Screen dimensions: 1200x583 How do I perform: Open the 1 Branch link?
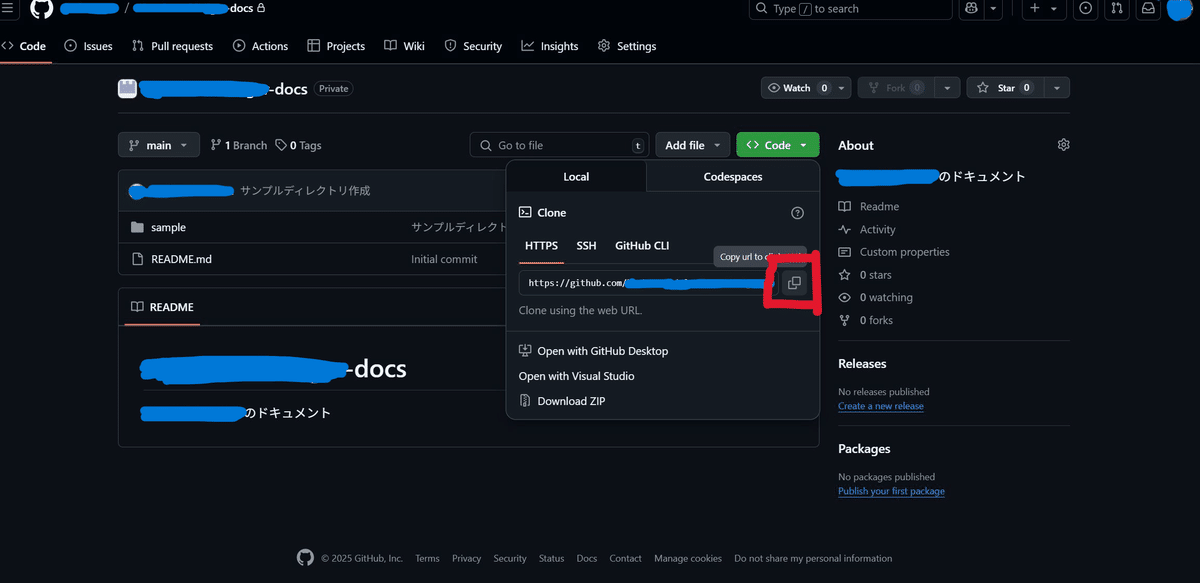239,145
